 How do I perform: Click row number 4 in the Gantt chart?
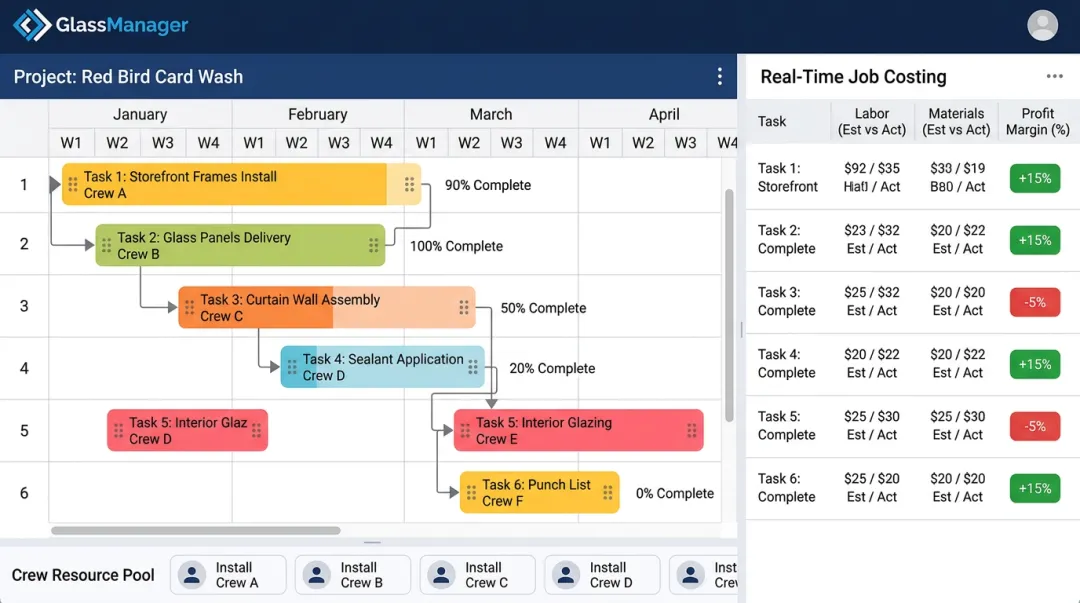point(24,368)
